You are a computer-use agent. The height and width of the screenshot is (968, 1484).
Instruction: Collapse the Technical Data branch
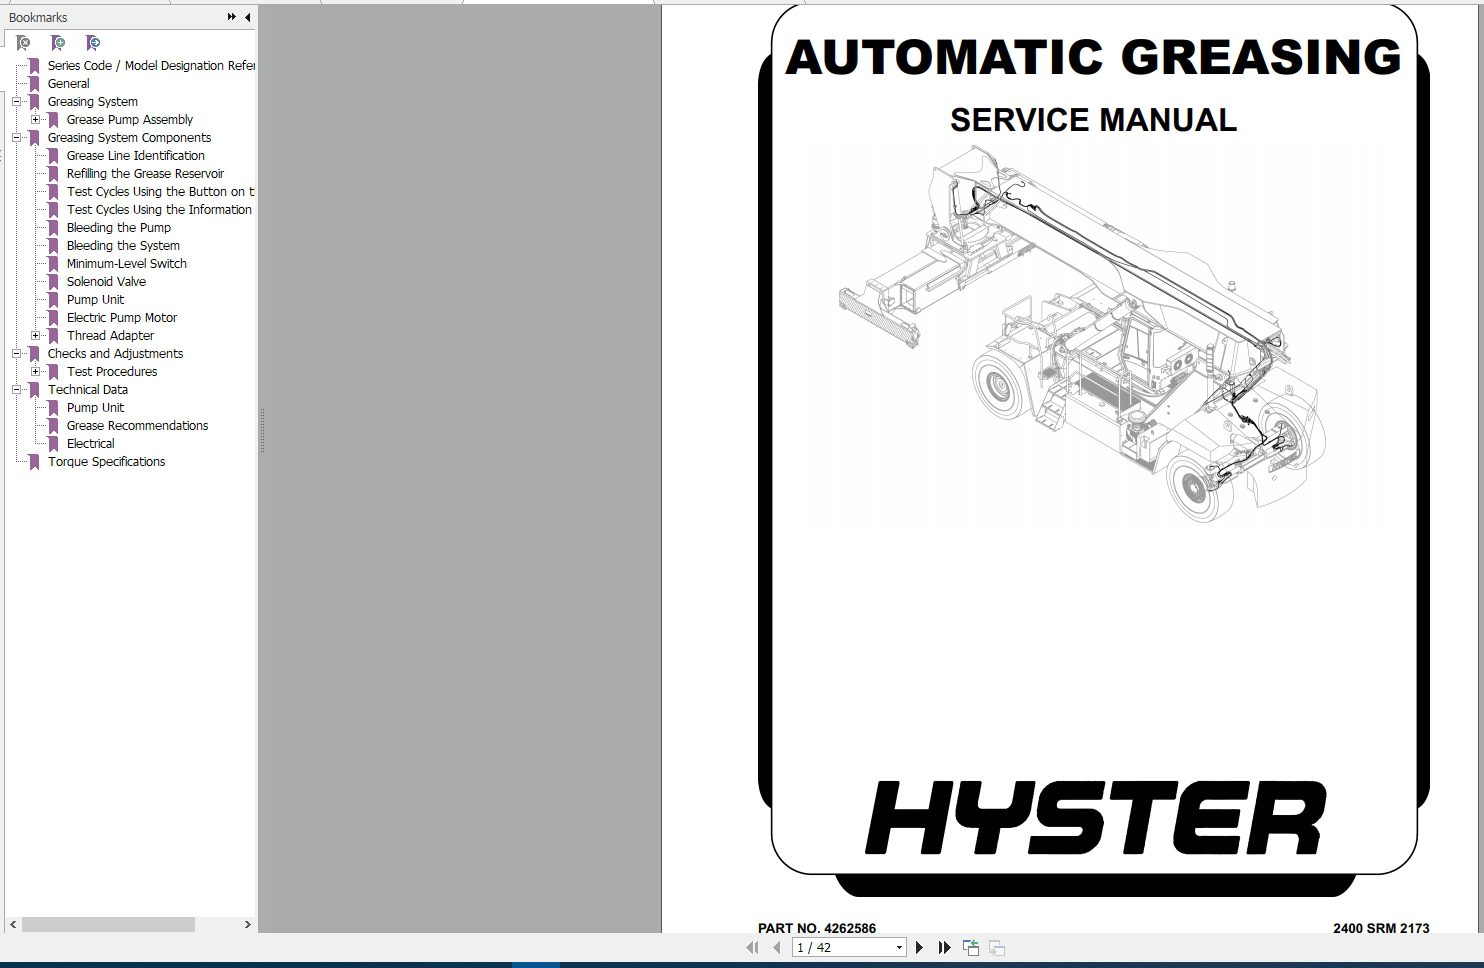[17, 390]
